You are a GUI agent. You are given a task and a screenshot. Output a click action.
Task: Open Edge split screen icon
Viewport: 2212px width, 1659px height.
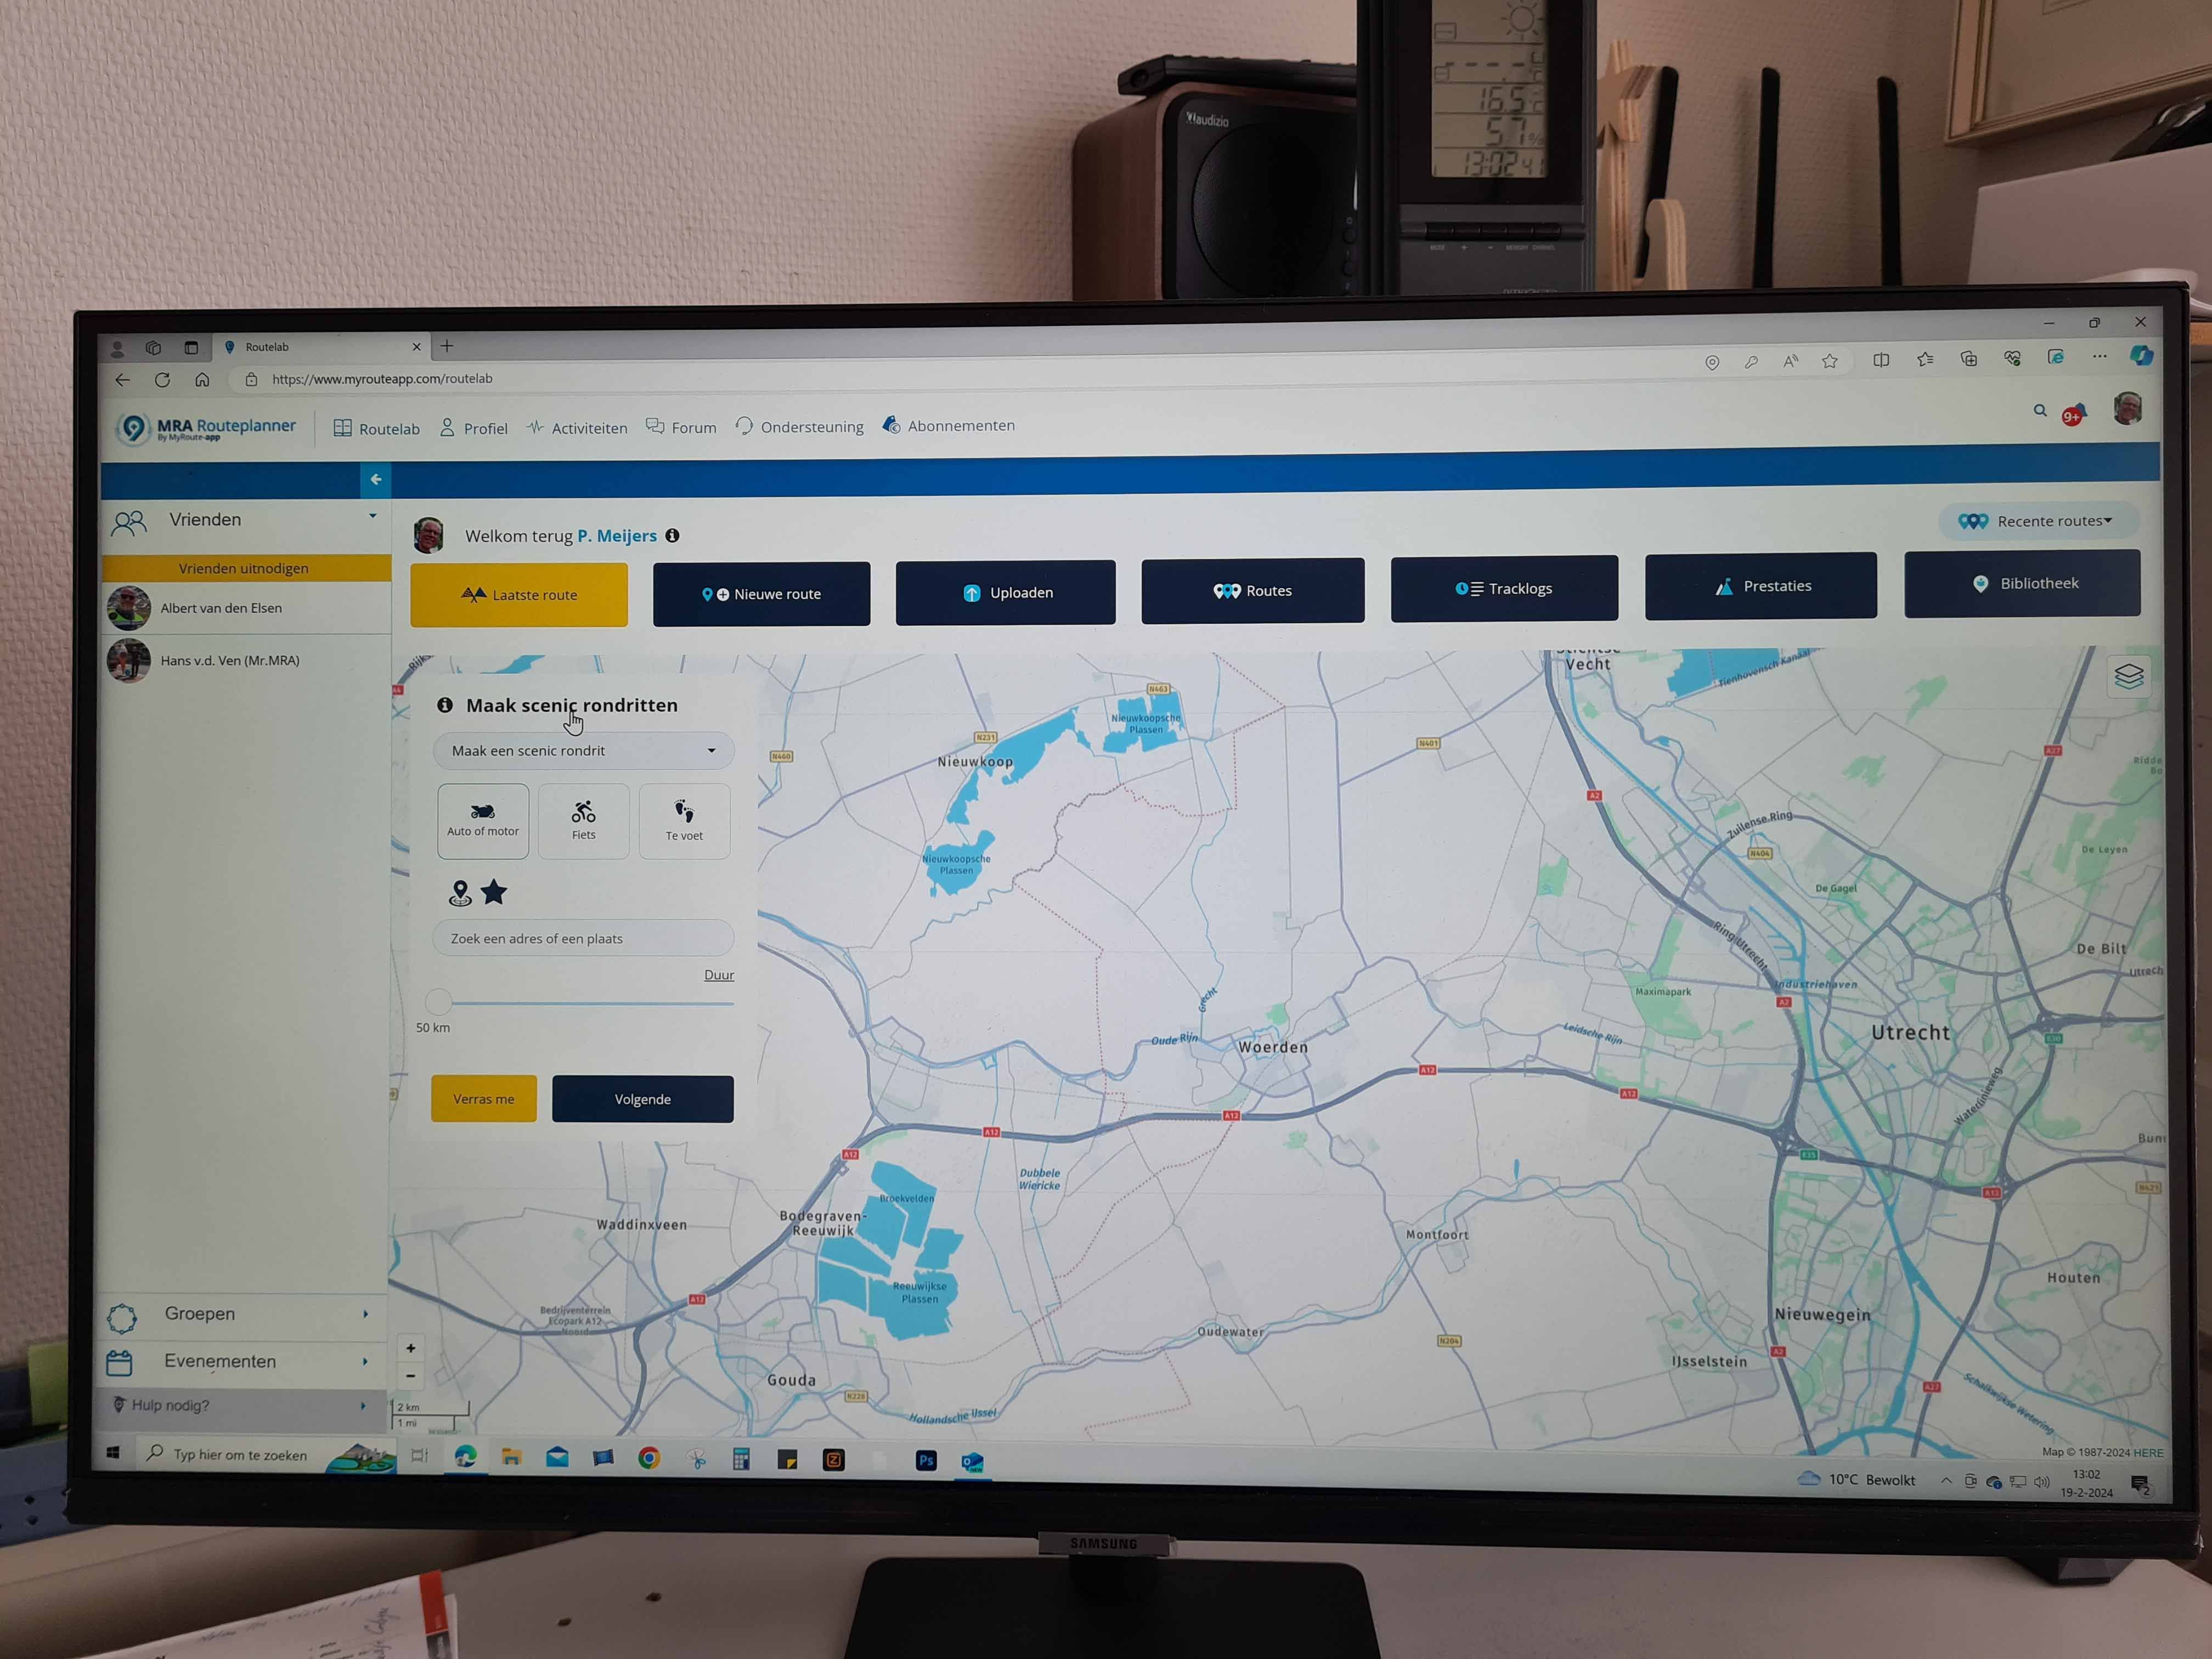(1881, 360)
